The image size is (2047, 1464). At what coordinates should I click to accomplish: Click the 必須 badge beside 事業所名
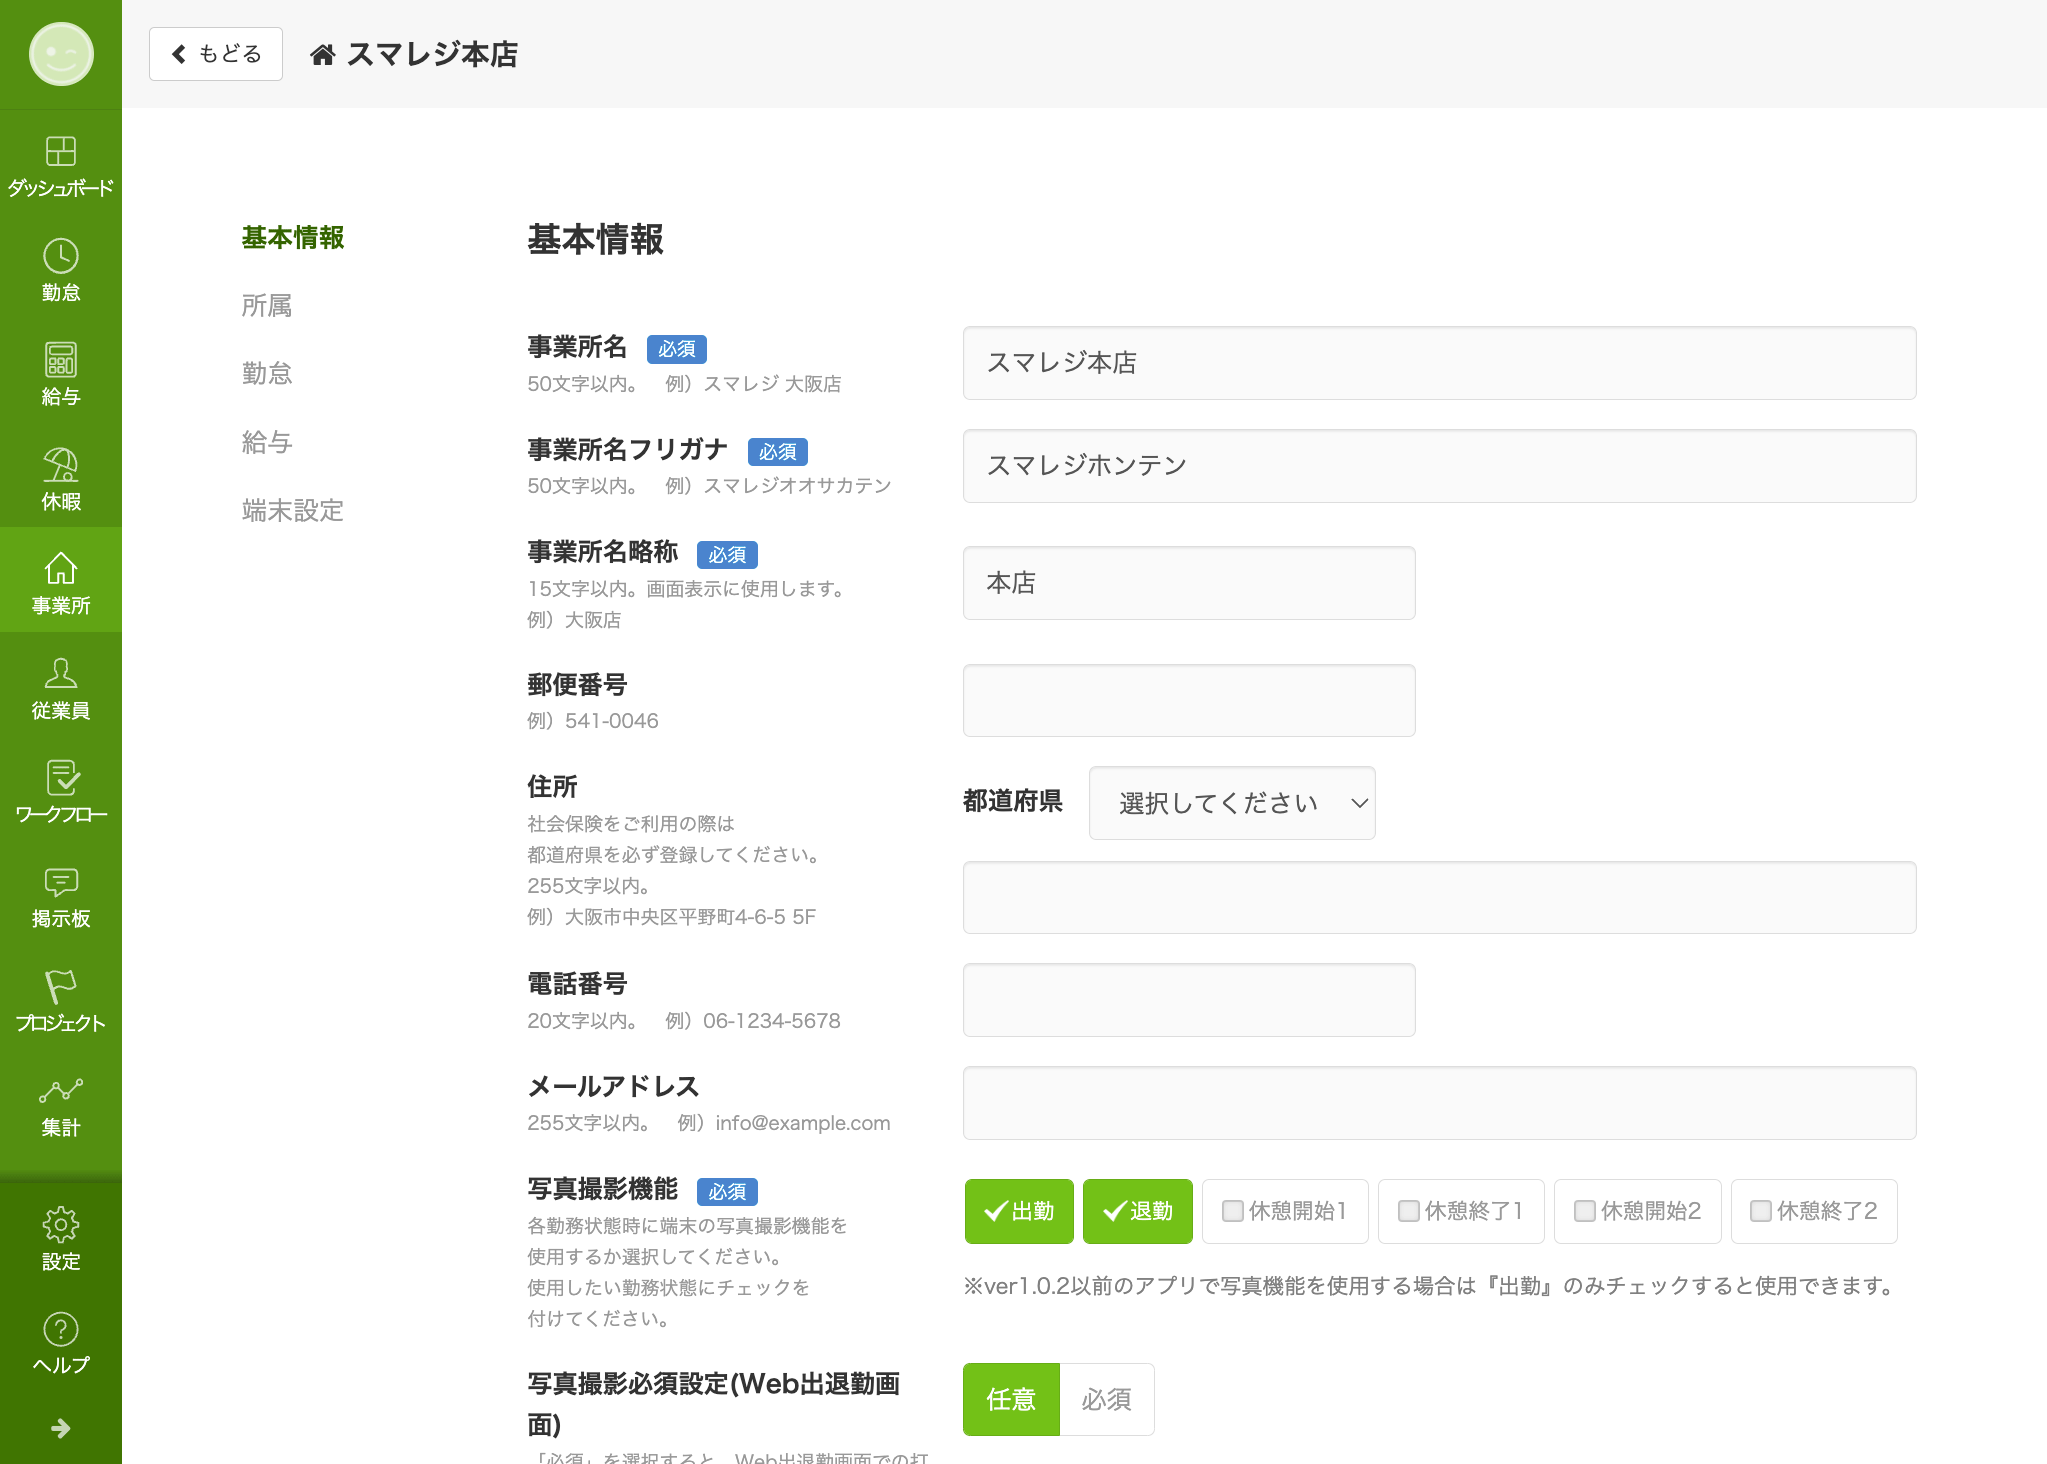(677, 349)
